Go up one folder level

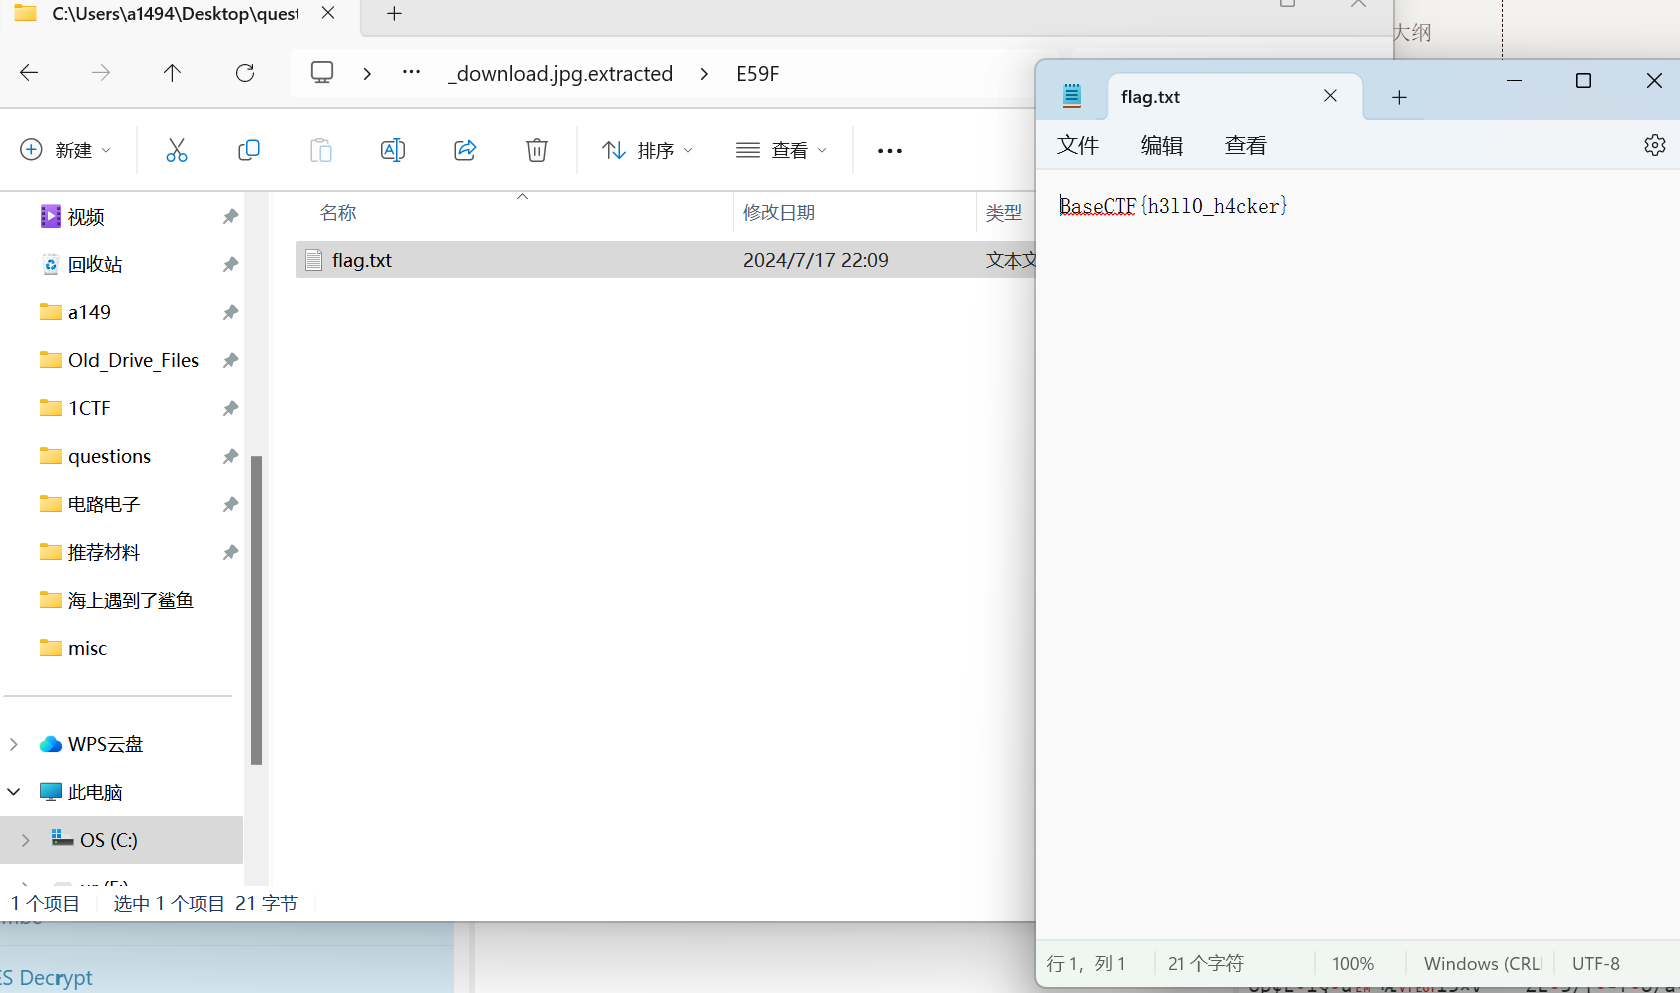click(x=172, y=73)
